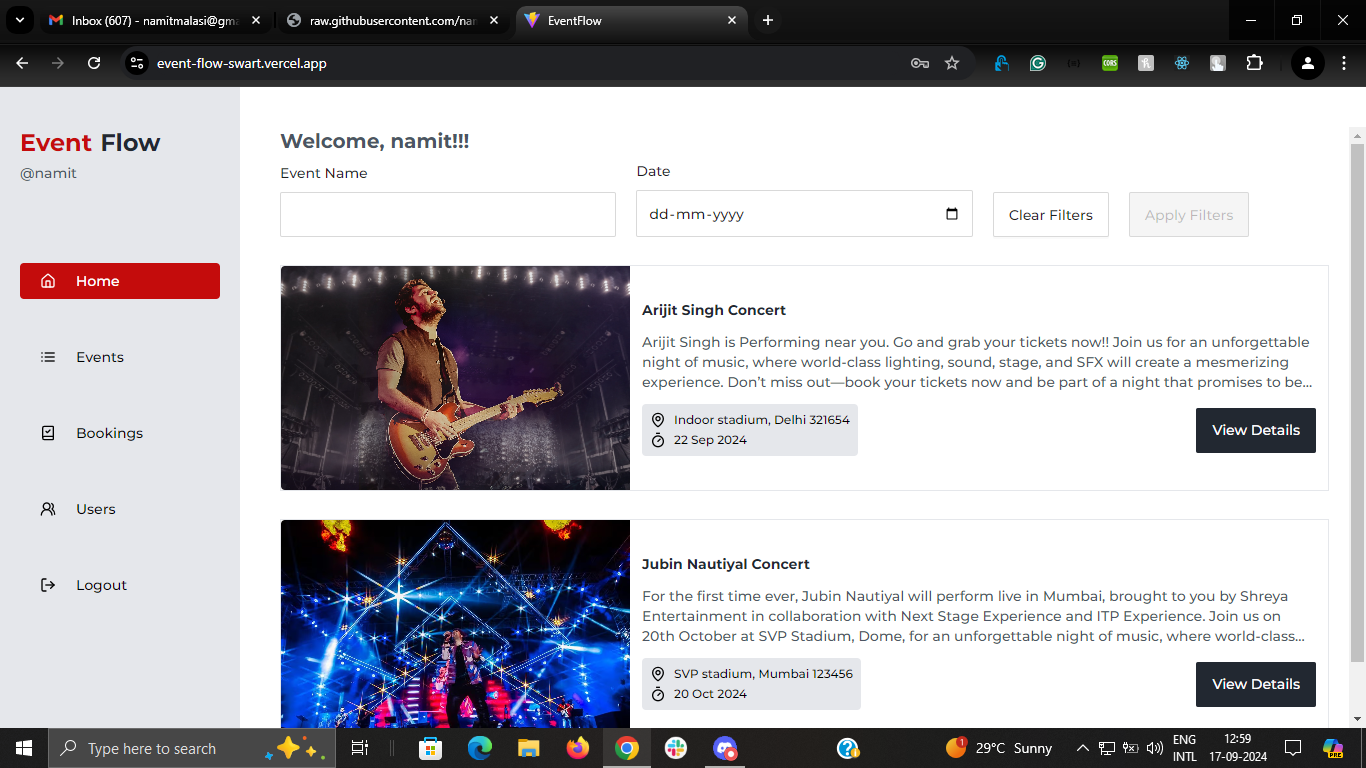
Task: Open the Extensions puzzle menu
Action: [x=1254, y=63]
